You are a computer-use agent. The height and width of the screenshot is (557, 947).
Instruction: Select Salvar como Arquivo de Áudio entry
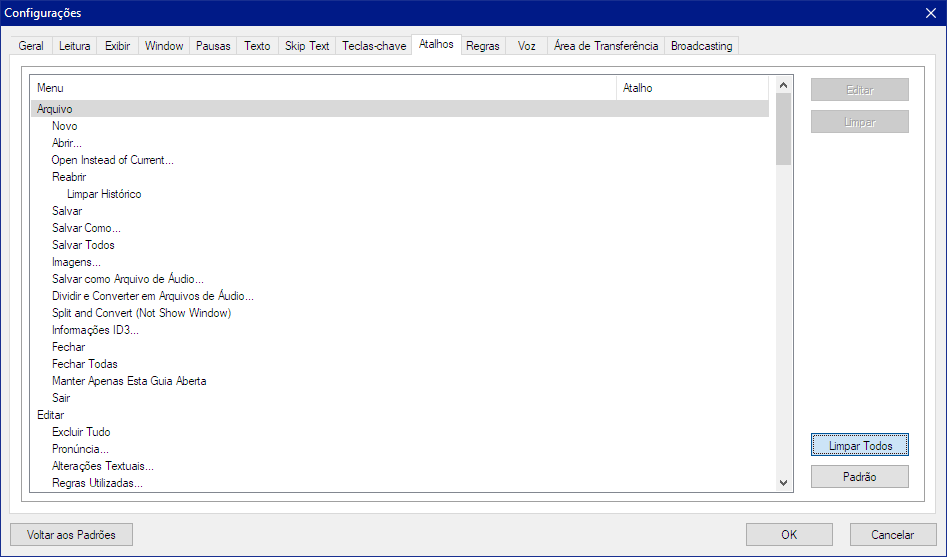pyautogui.click(x=128, y=279)
